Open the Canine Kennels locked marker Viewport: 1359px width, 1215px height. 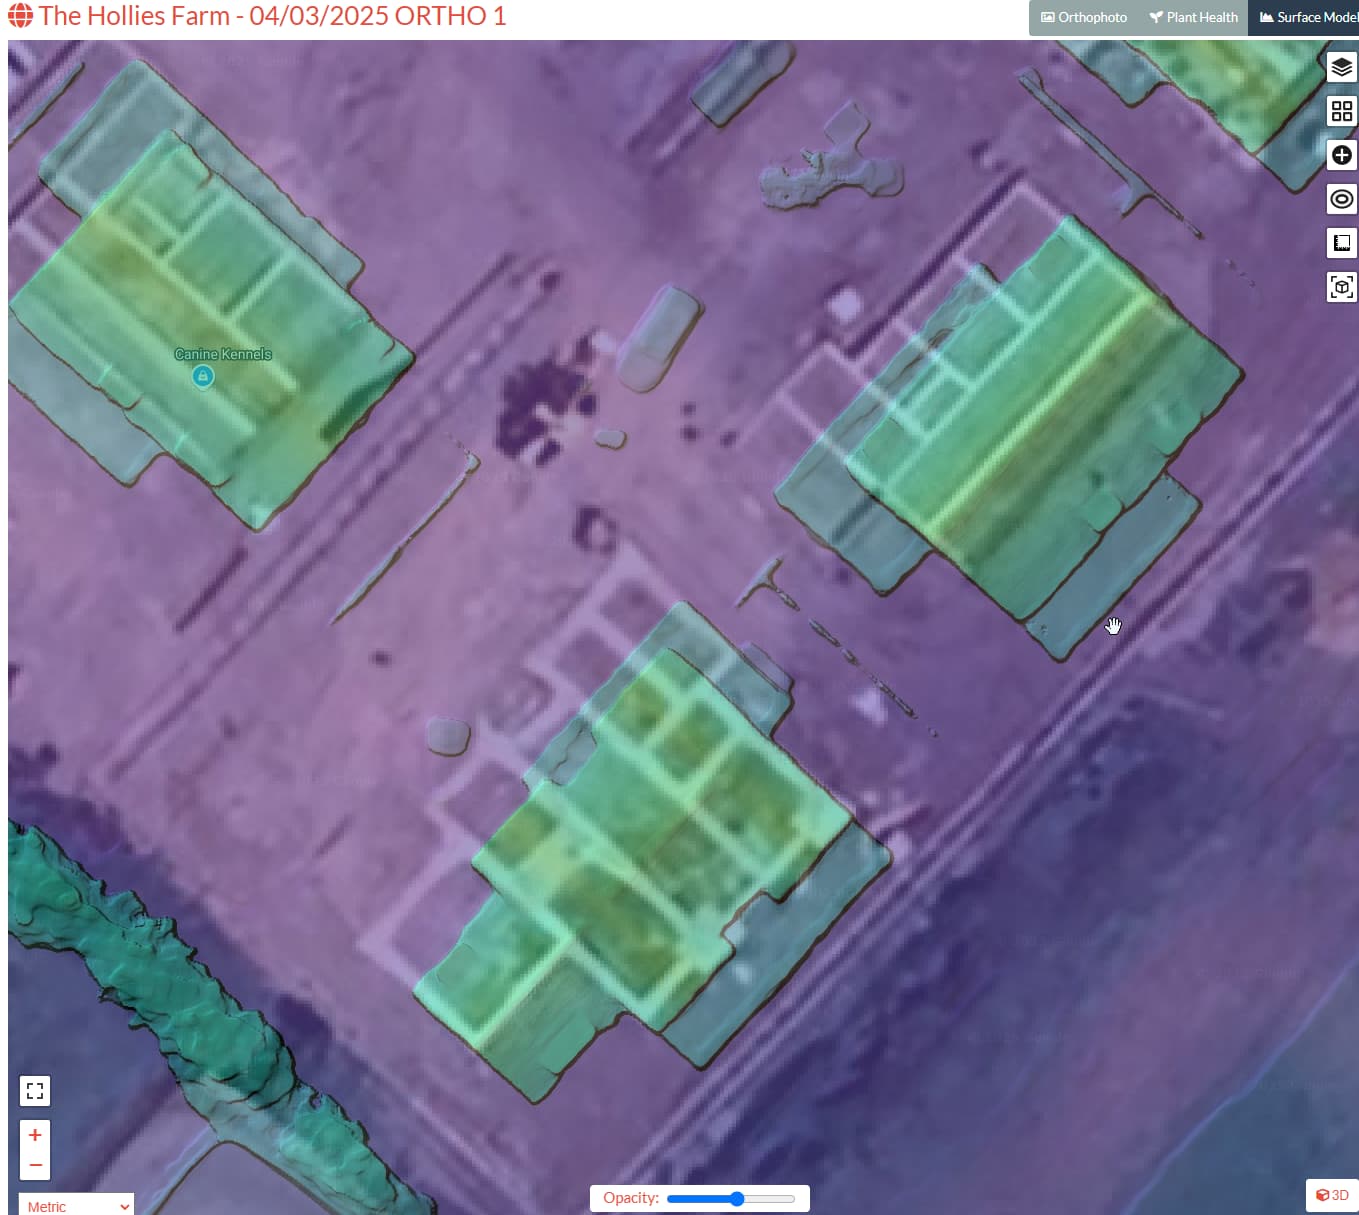(203, 376)
